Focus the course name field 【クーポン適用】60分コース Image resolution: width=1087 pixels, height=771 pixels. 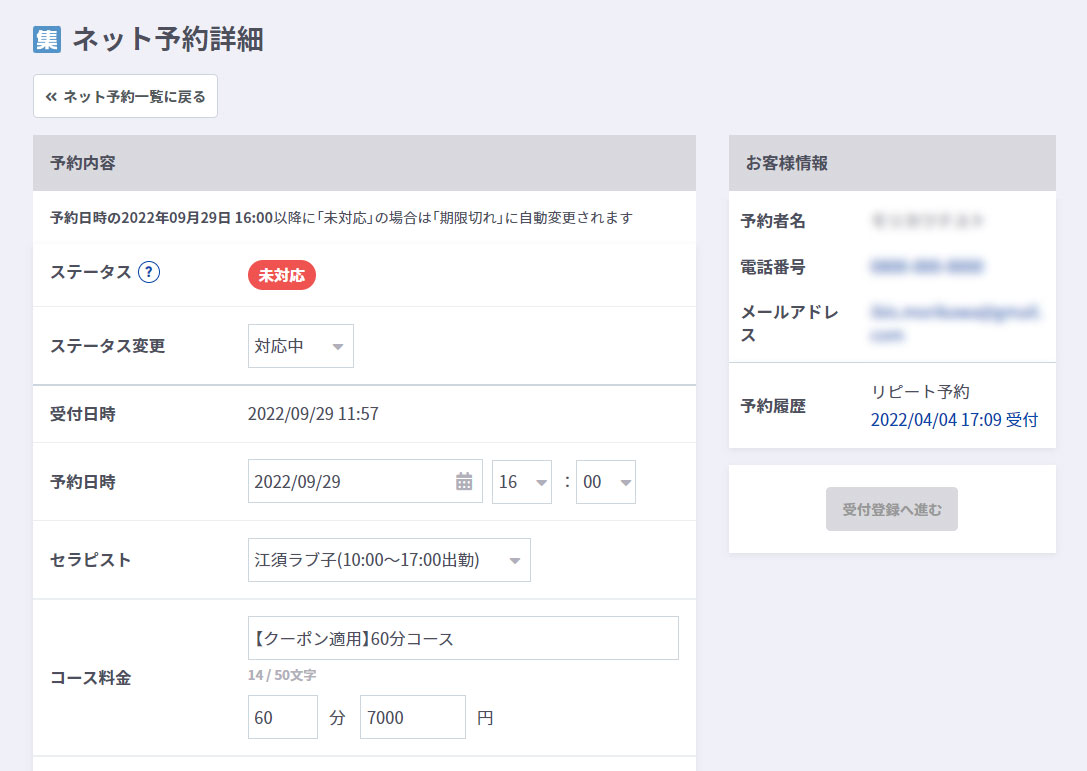click(x=463, y=638)
